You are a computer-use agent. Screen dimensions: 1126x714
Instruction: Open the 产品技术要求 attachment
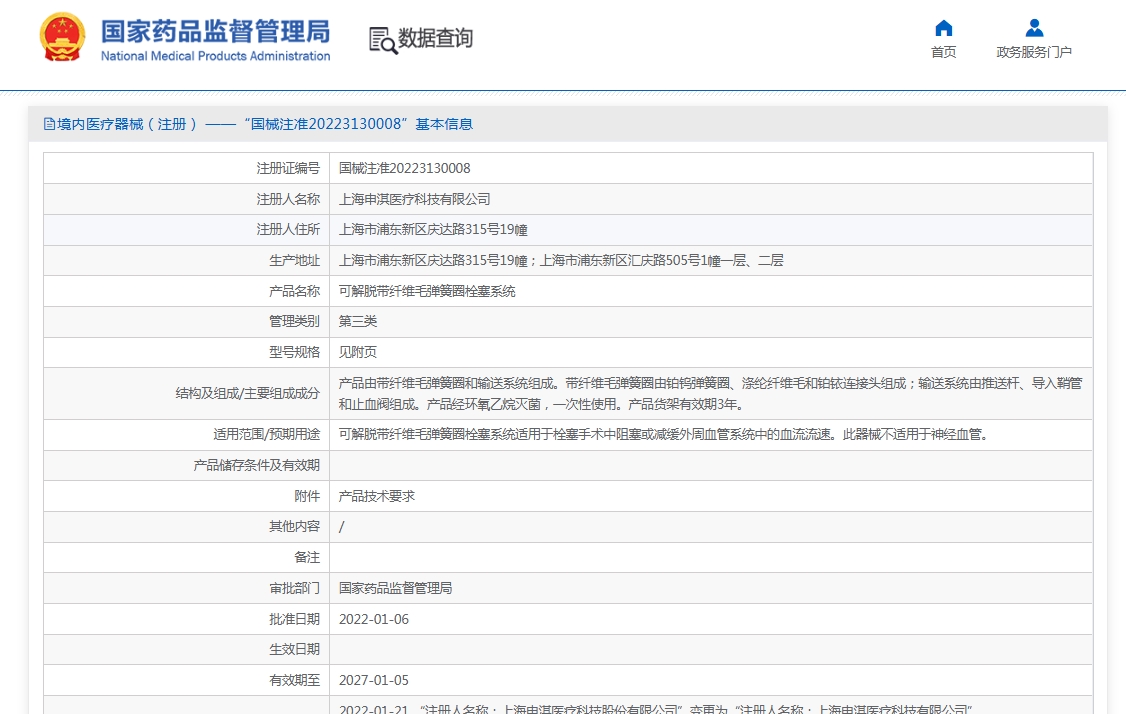[x=377, y=496]
